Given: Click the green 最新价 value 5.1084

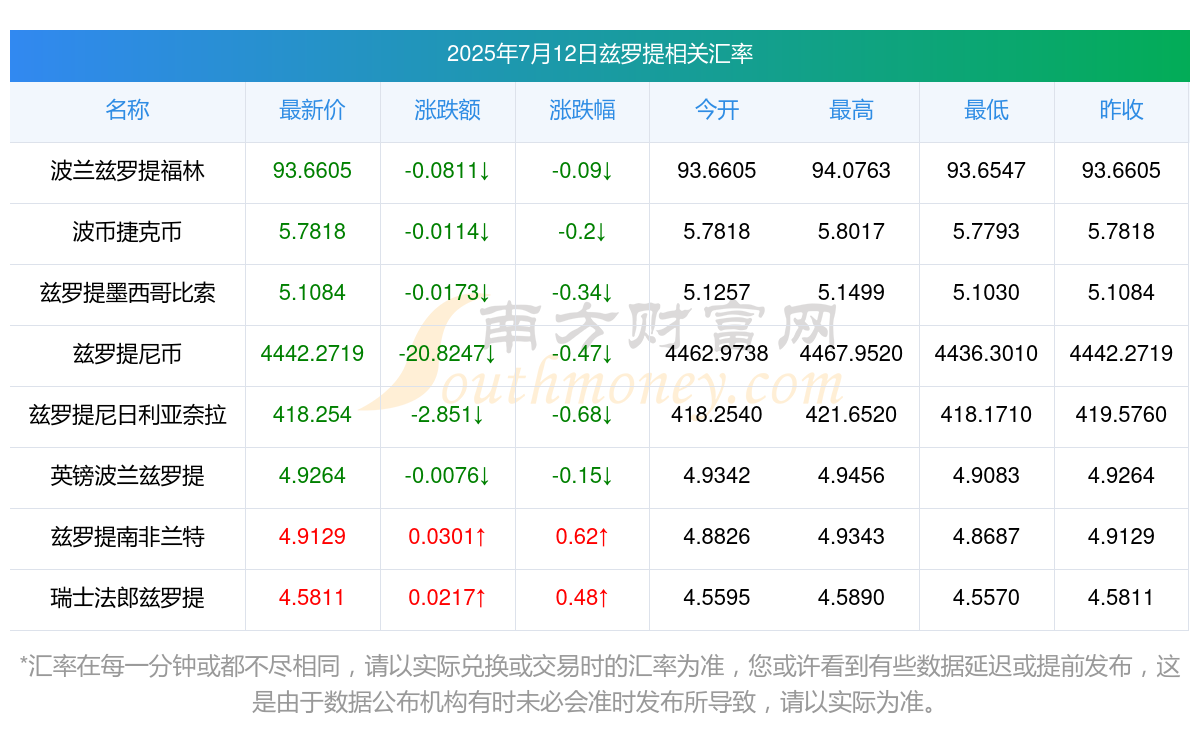Looking at the screenshot, I should (312, 293).
